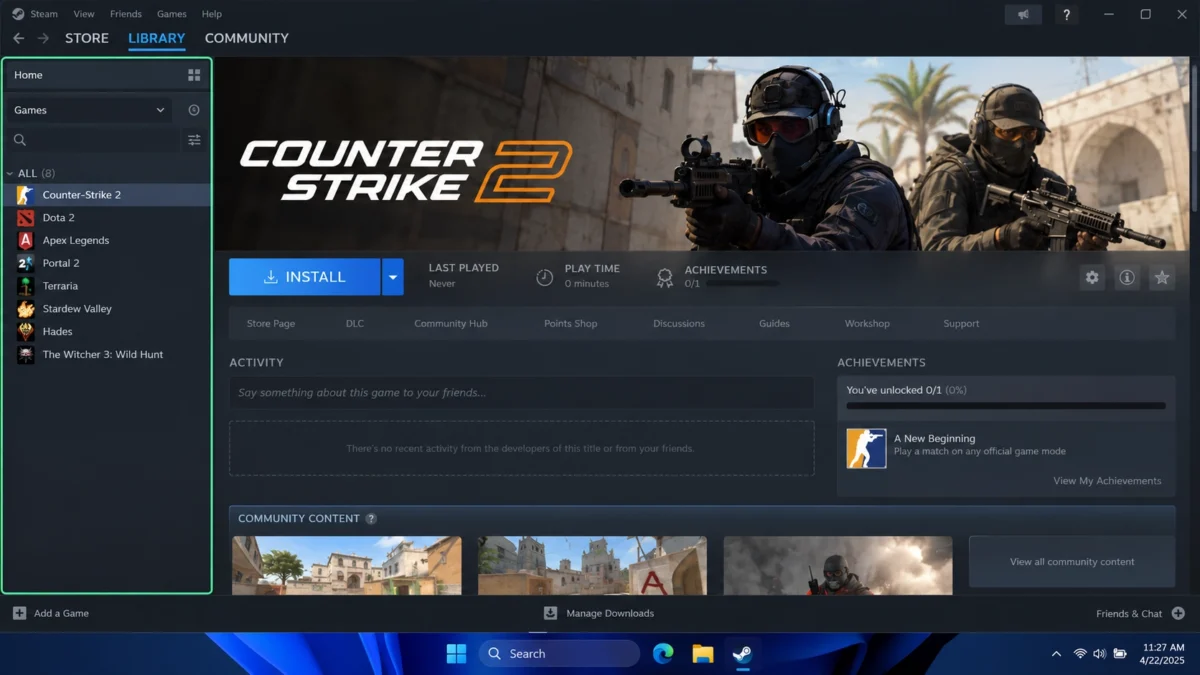Viewport: 1200px width, 675px height.
Task: Open the Community Hub link
Action: coord(451,323)
